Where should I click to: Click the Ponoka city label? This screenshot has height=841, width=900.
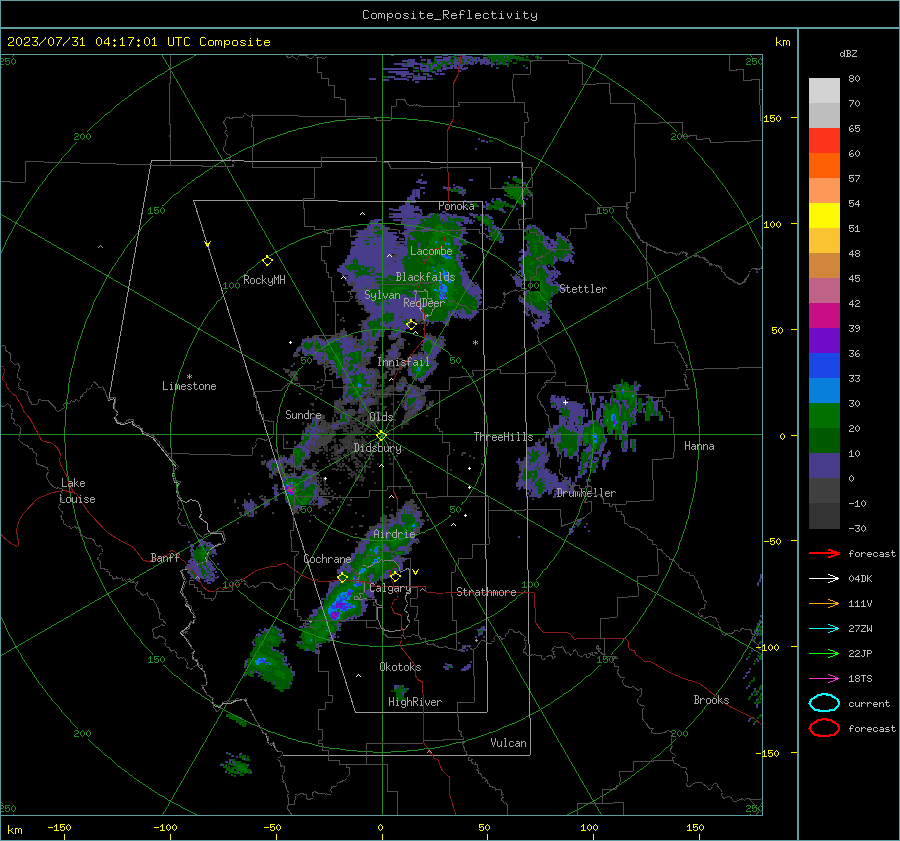[456, 206]
